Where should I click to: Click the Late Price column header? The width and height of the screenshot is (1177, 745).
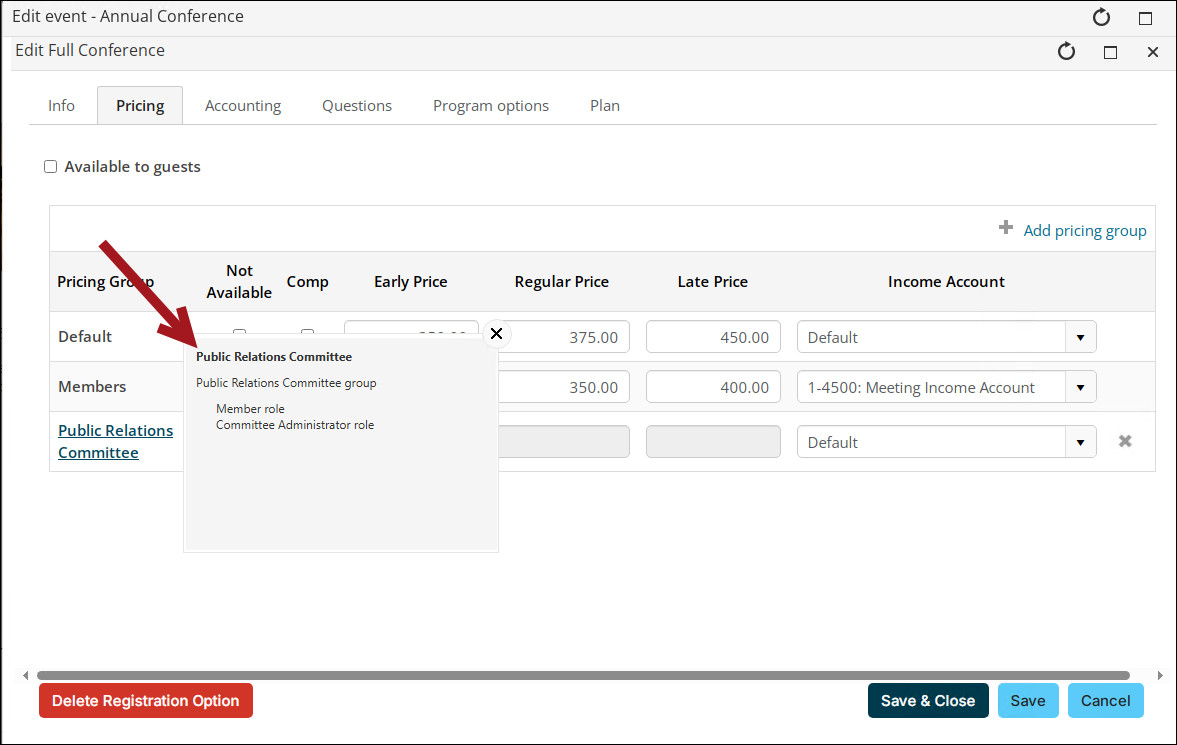coord(712,282)
